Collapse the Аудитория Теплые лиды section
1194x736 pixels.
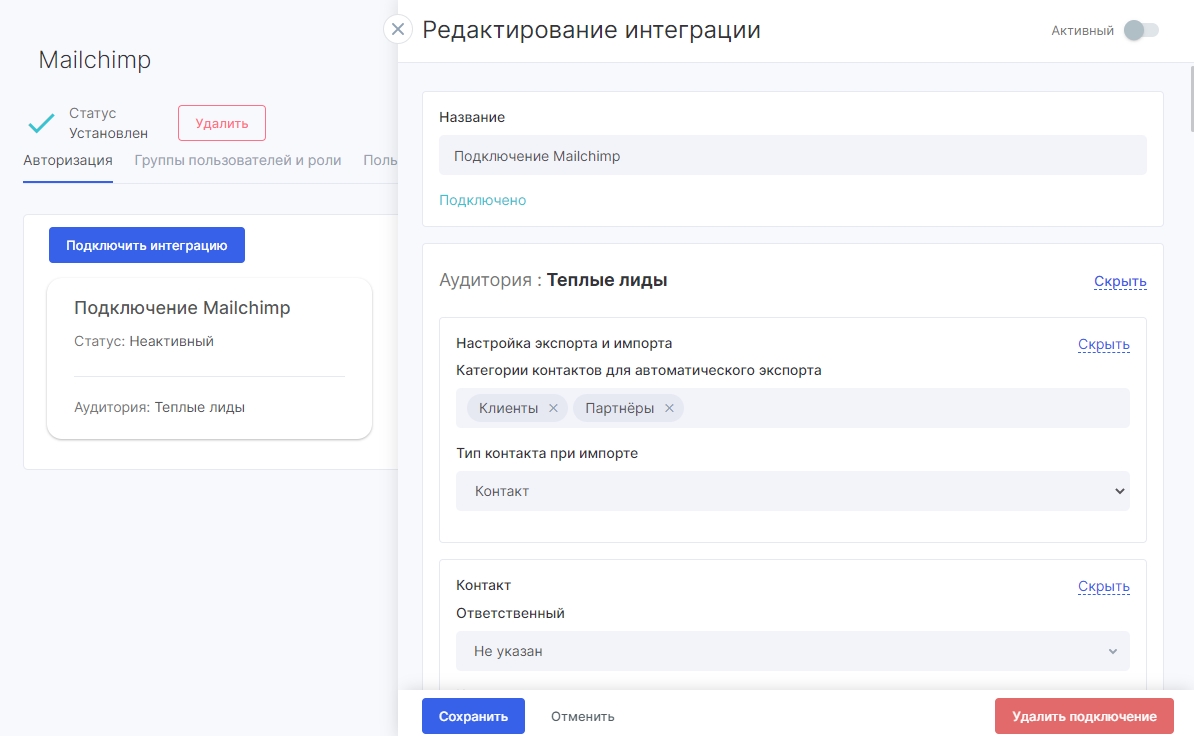[x=1119, y=281]
